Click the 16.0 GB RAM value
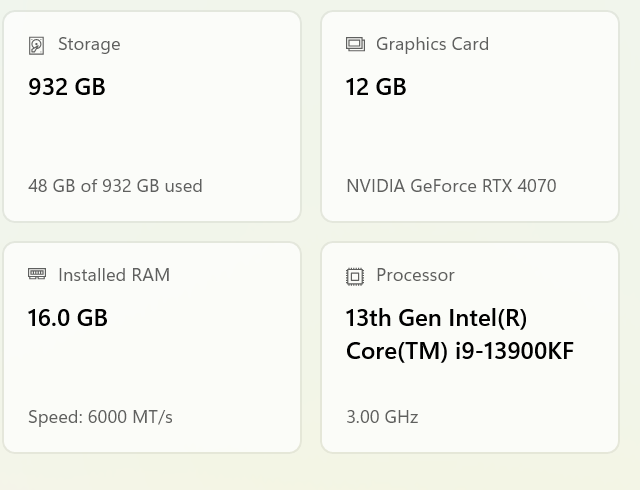The image size is (640, 490). pos(68,318)
